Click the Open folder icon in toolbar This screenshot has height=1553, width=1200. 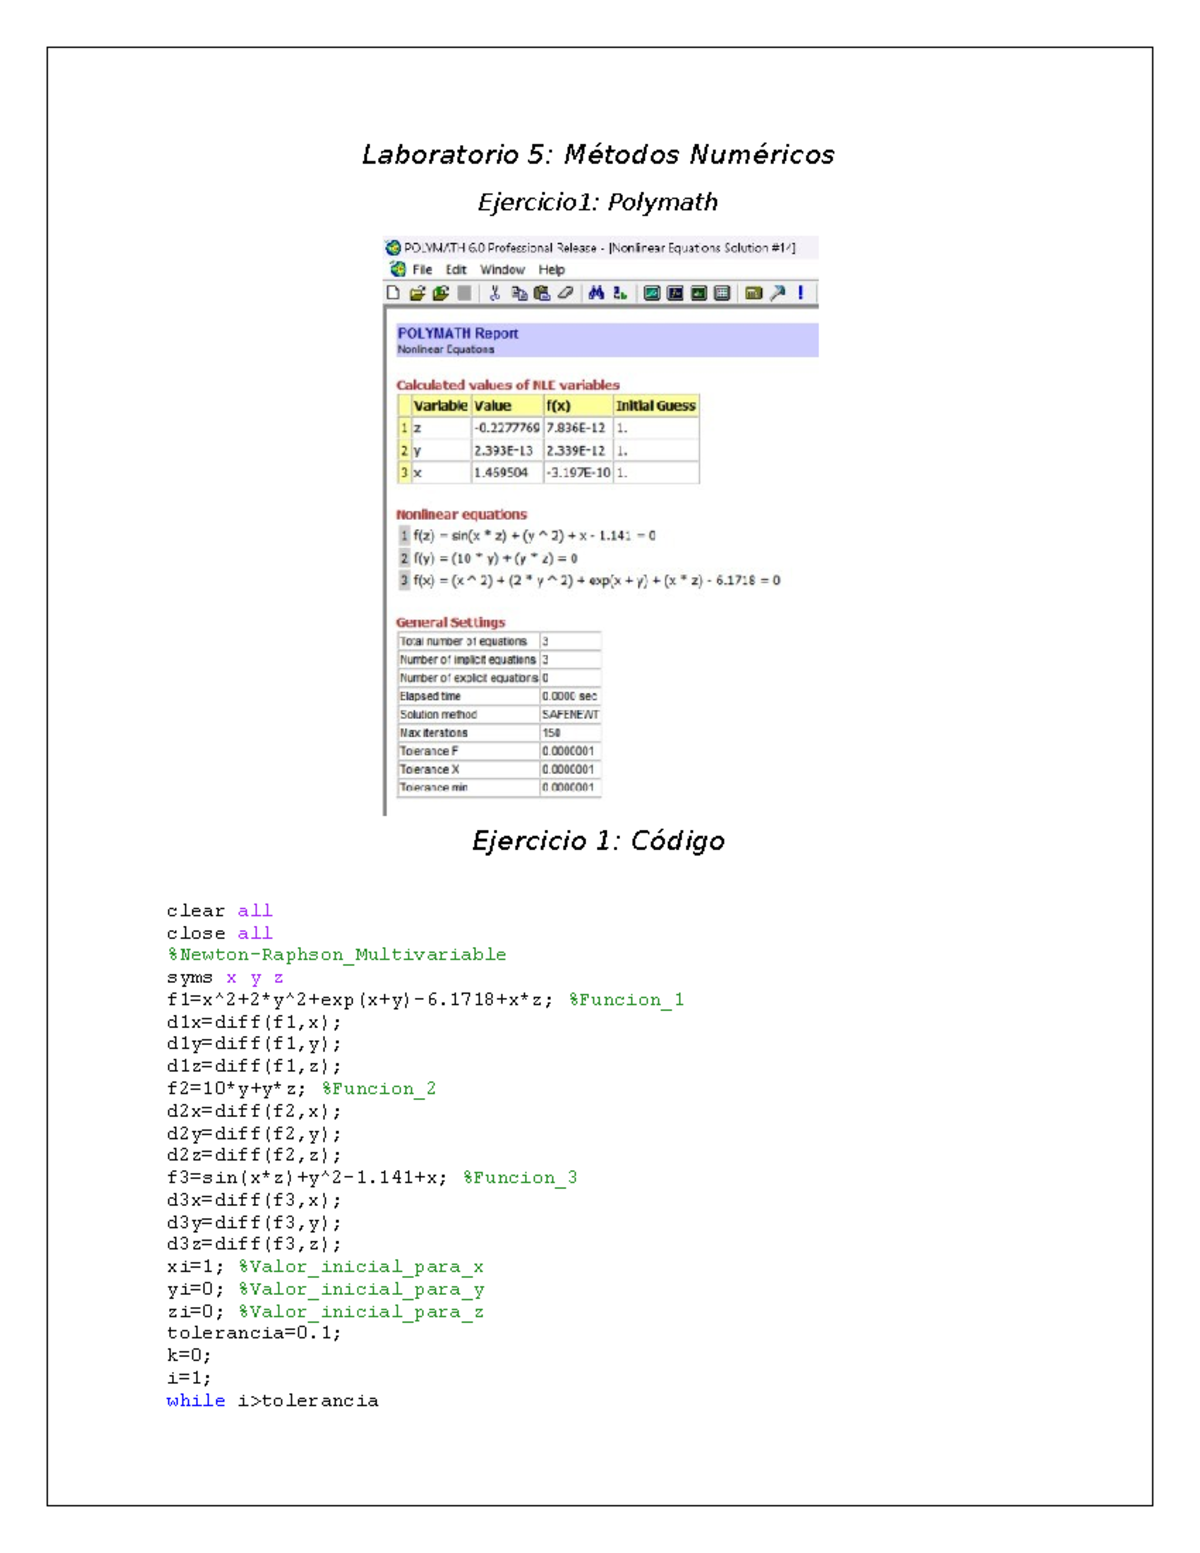point(417,293)
